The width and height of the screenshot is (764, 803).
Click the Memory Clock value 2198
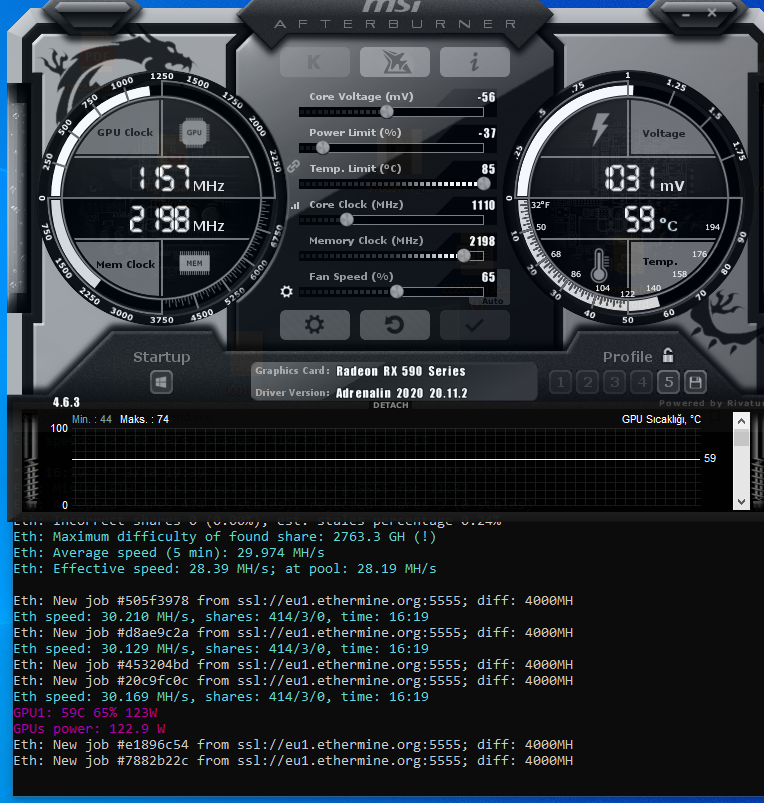[x=482, y=241]
